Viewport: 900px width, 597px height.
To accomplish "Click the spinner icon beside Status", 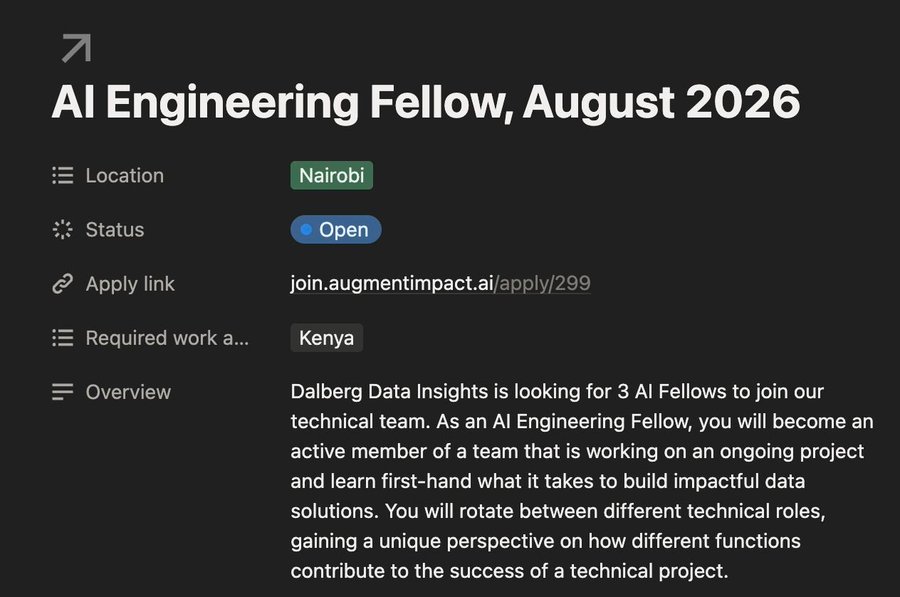I will coord(63,230).
